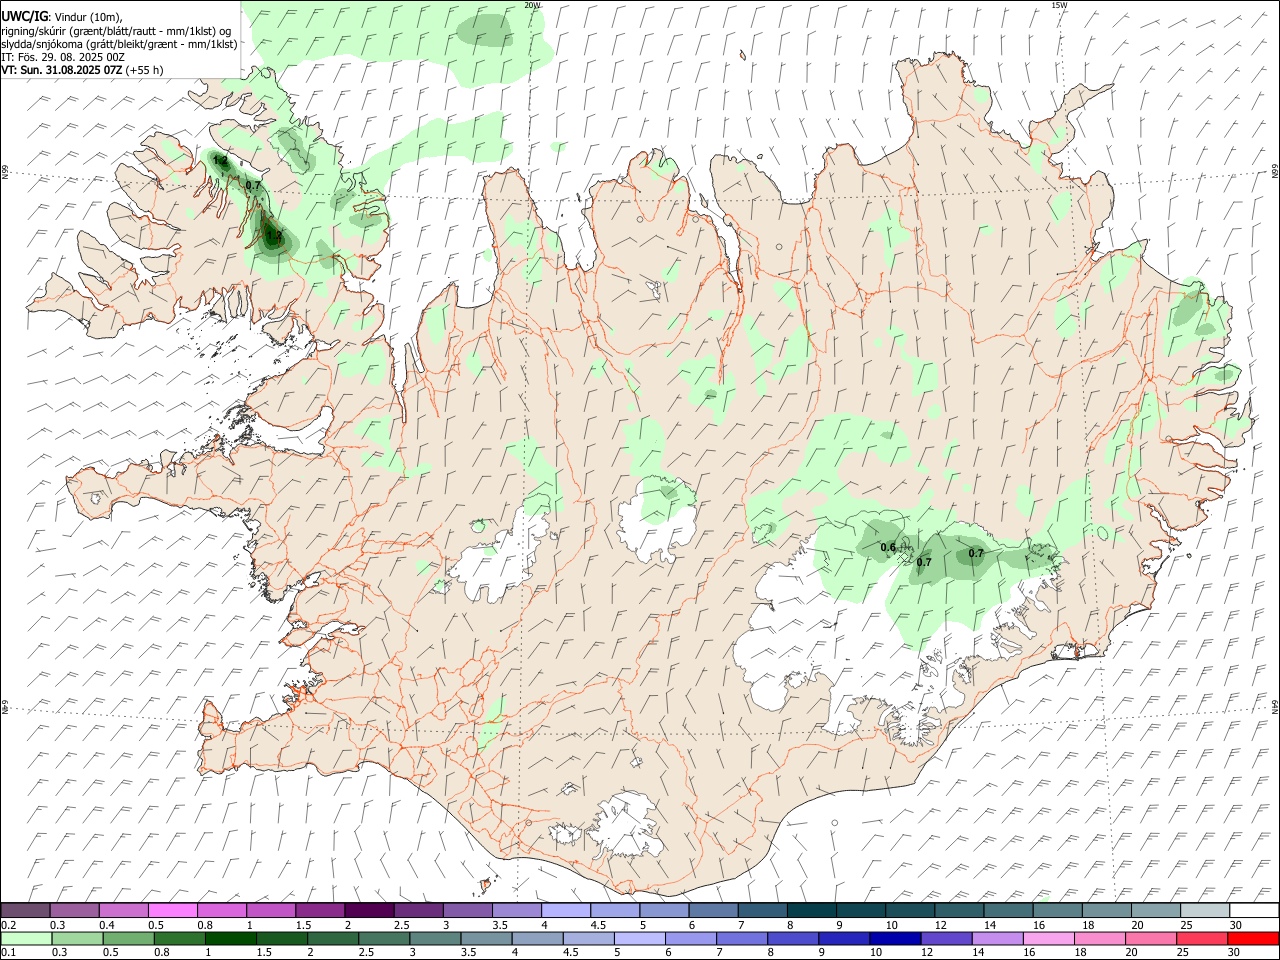Click the 'UWC/IG' title text

point(24,17)
